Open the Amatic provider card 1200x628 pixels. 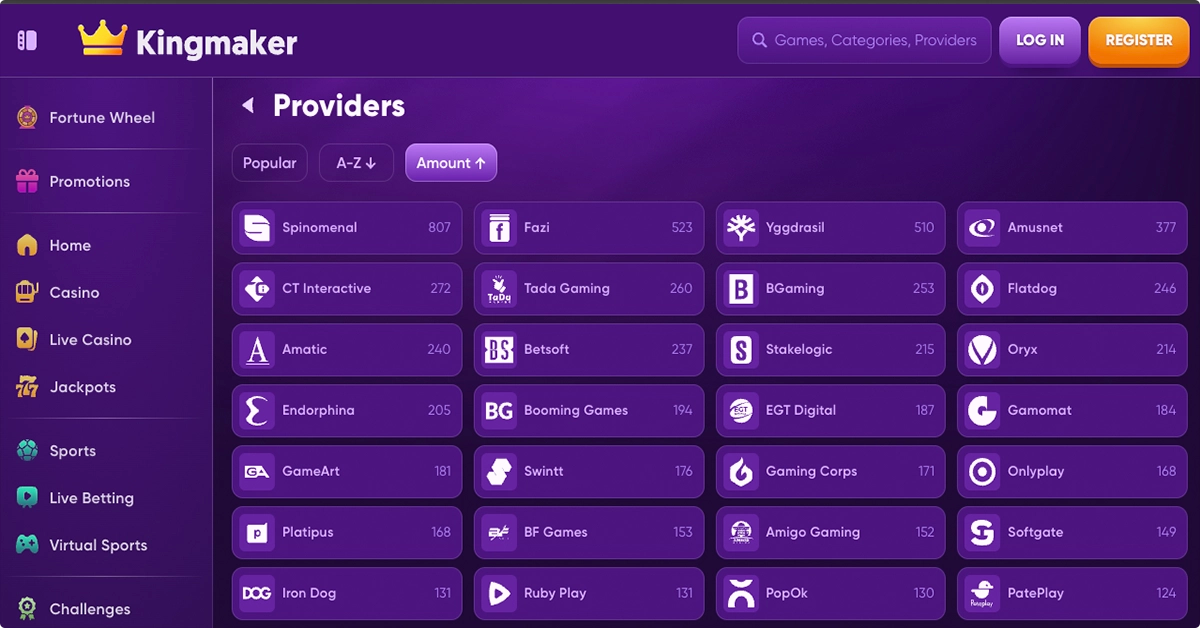pyautogui.click(x=347, y=349)
